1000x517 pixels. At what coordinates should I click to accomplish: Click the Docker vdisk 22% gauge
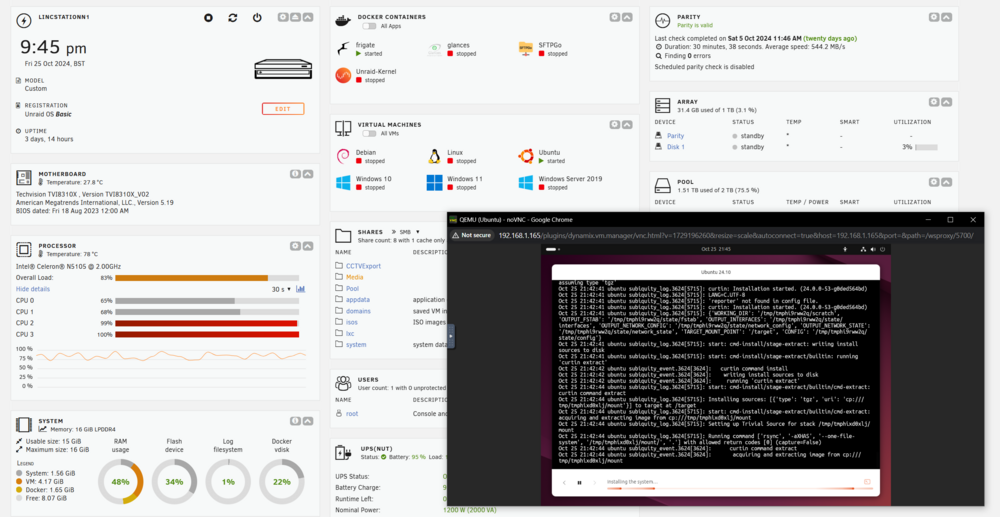click(282, 482)
